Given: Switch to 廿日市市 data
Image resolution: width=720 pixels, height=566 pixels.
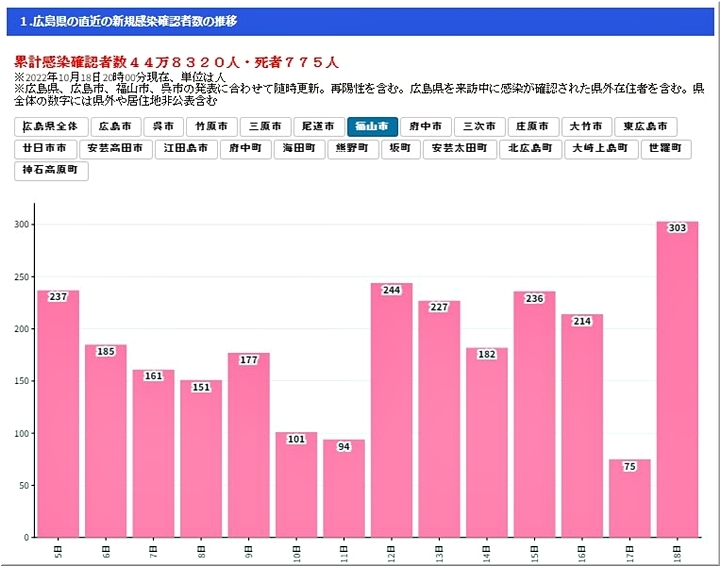Looking at the screenshot, I should tap(47, 149).
